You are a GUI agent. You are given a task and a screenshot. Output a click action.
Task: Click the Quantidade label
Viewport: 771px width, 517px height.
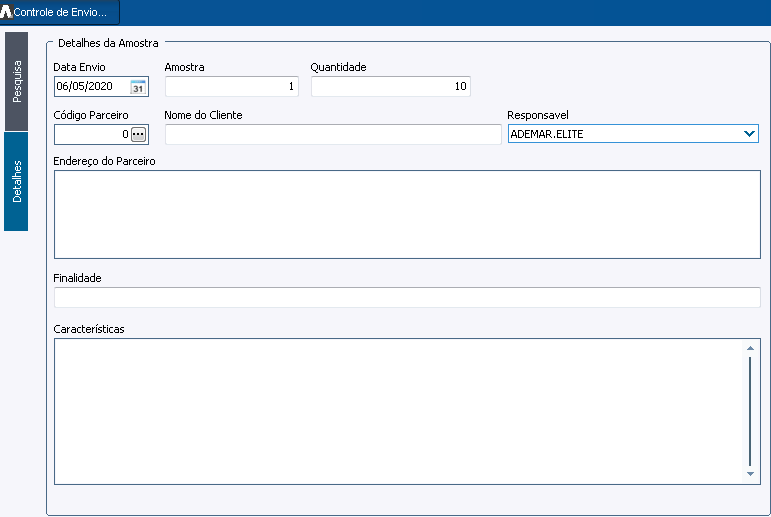(x=338, y=67)
